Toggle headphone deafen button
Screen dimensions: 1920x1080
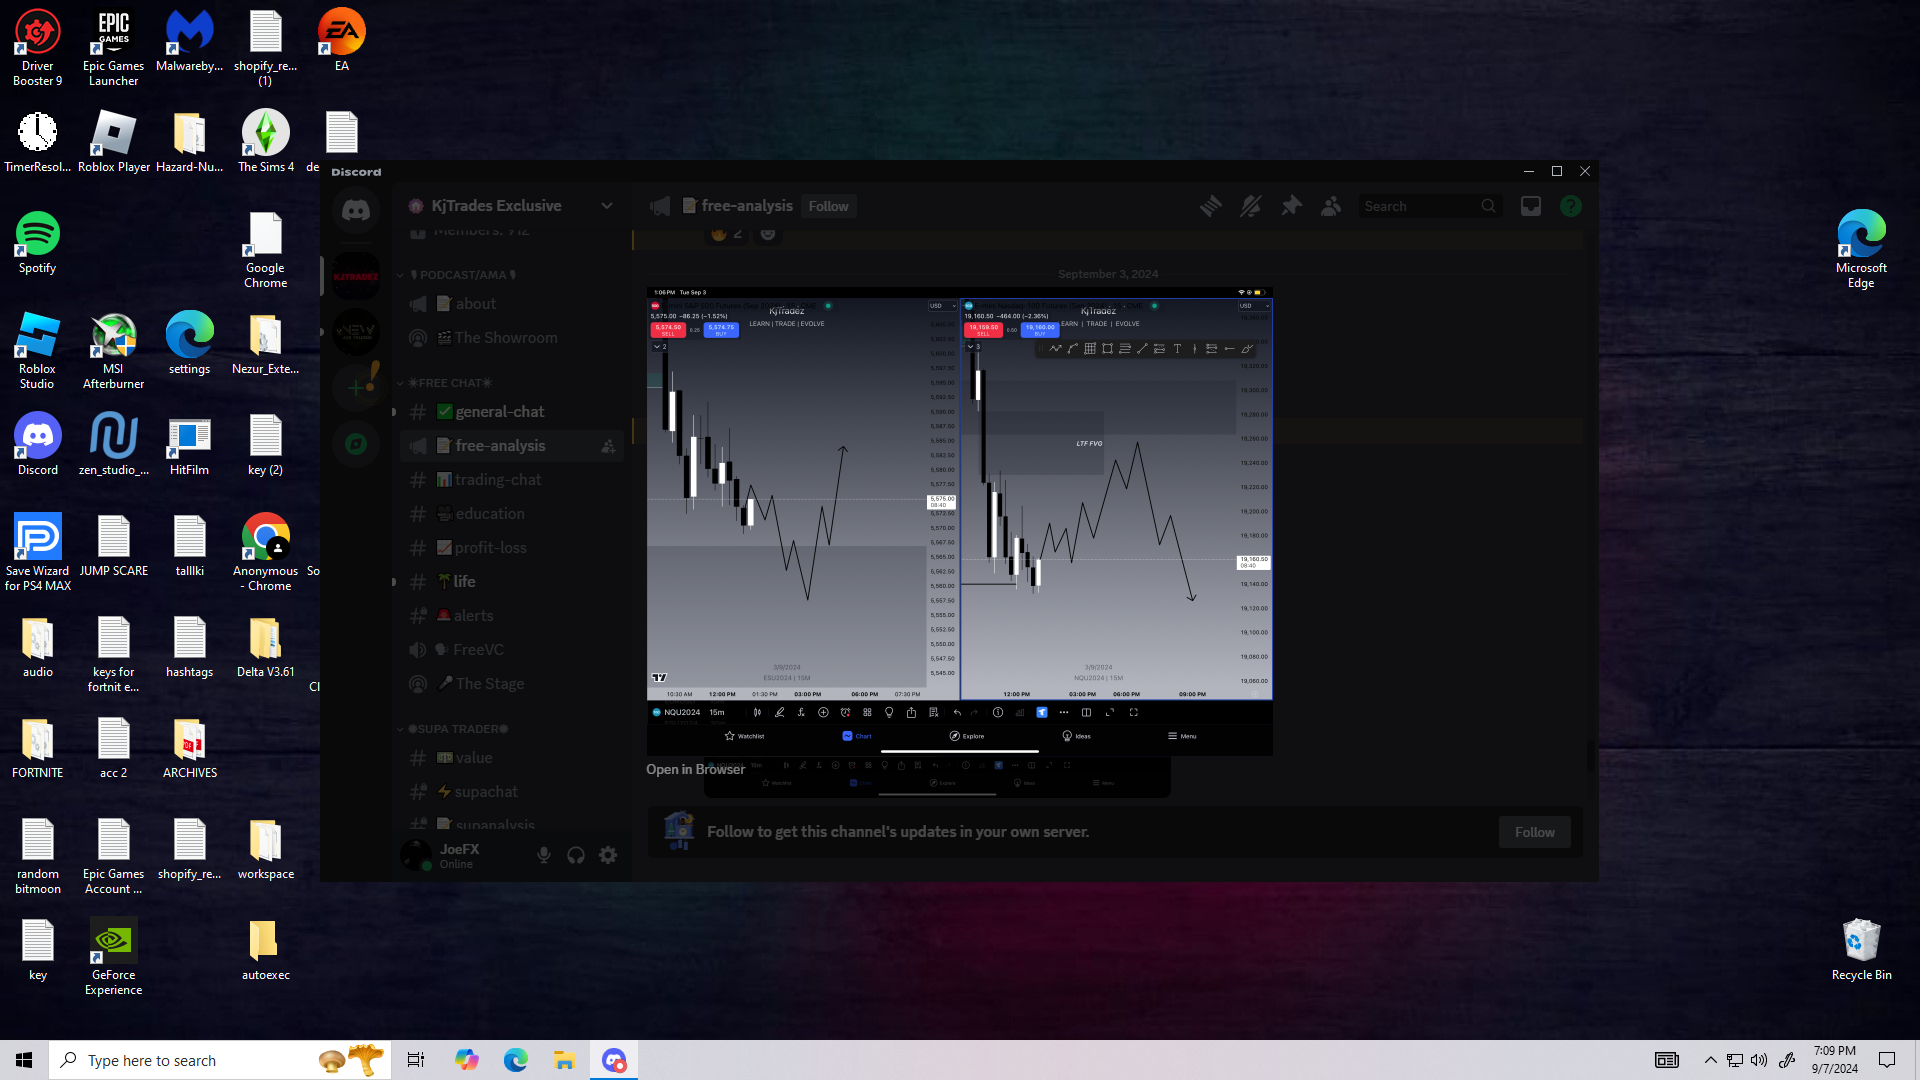pos(576,855)
